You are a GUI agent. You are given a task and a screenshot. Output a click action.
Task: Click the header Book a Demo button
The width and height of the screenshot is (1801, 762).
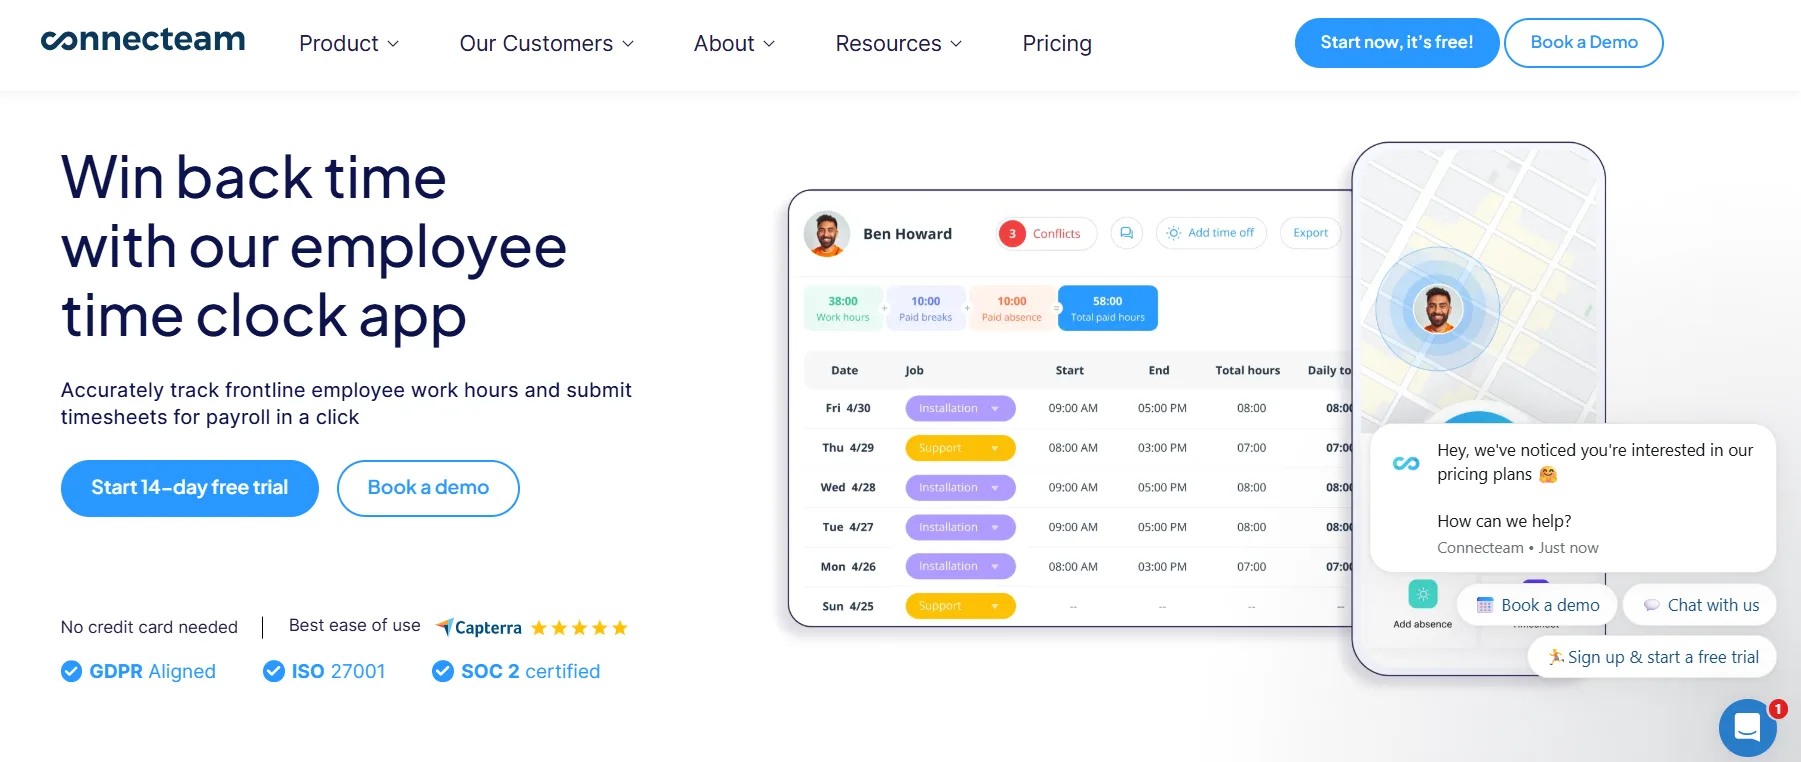(1584, 43)
